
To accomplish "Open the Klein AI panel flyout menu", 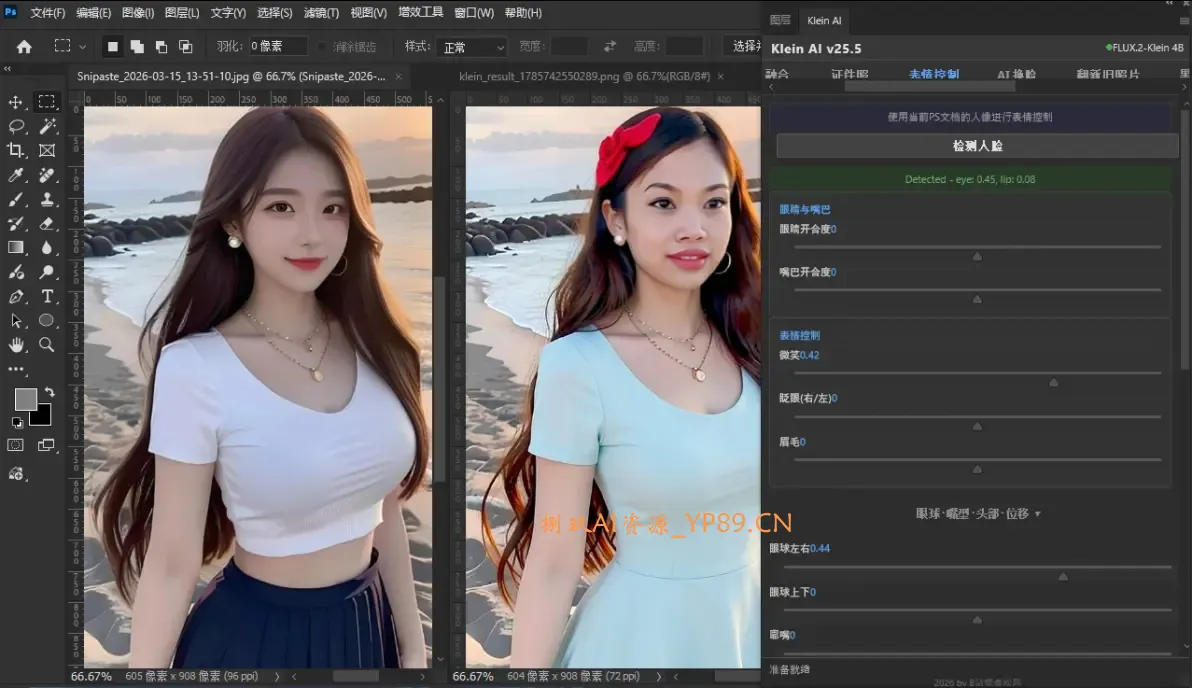I will click(x=1184, y=21).
